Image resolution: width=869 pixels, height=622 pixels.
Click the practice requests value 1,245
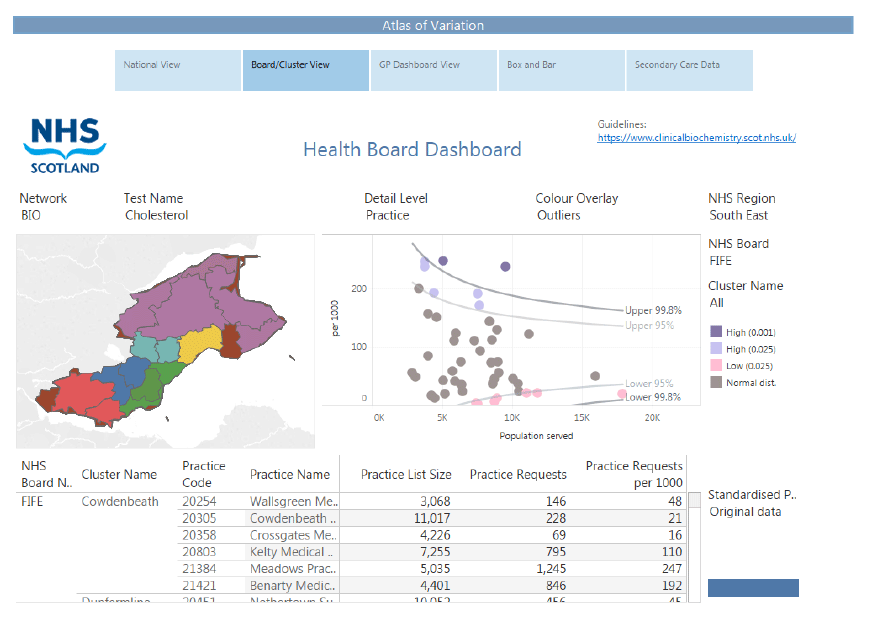coord(551,569)
